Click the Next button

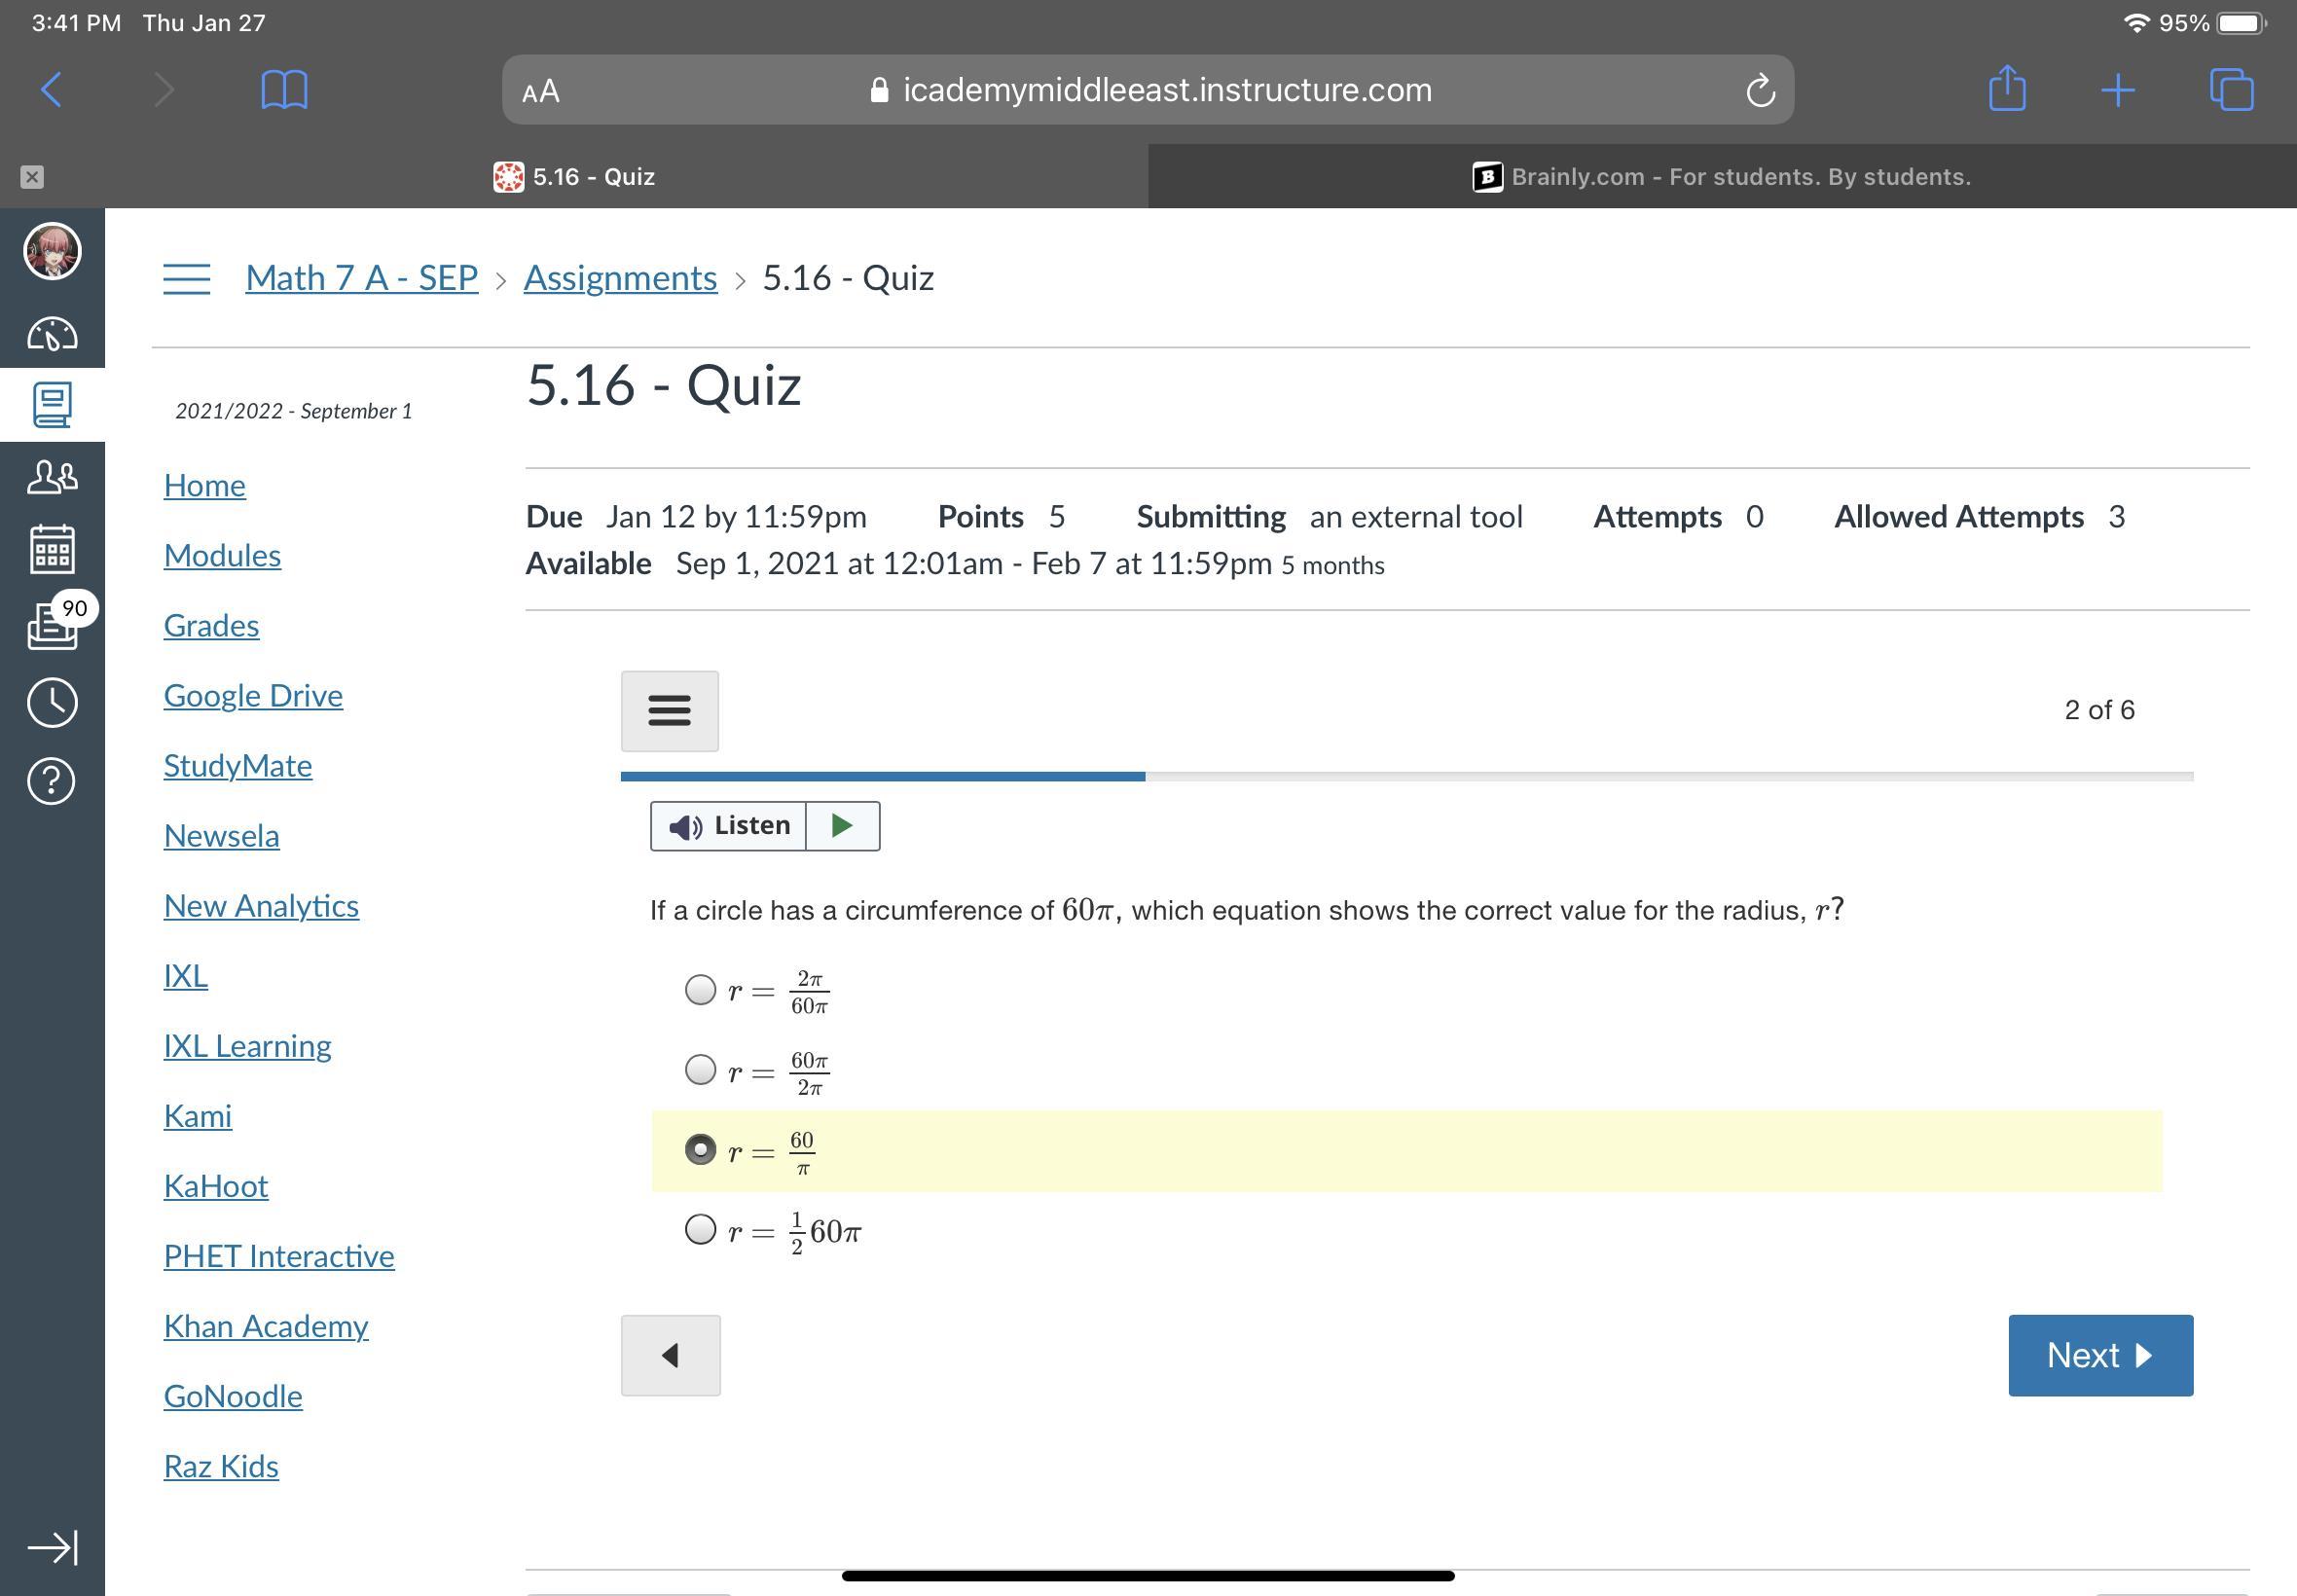click(2099, 1355)
